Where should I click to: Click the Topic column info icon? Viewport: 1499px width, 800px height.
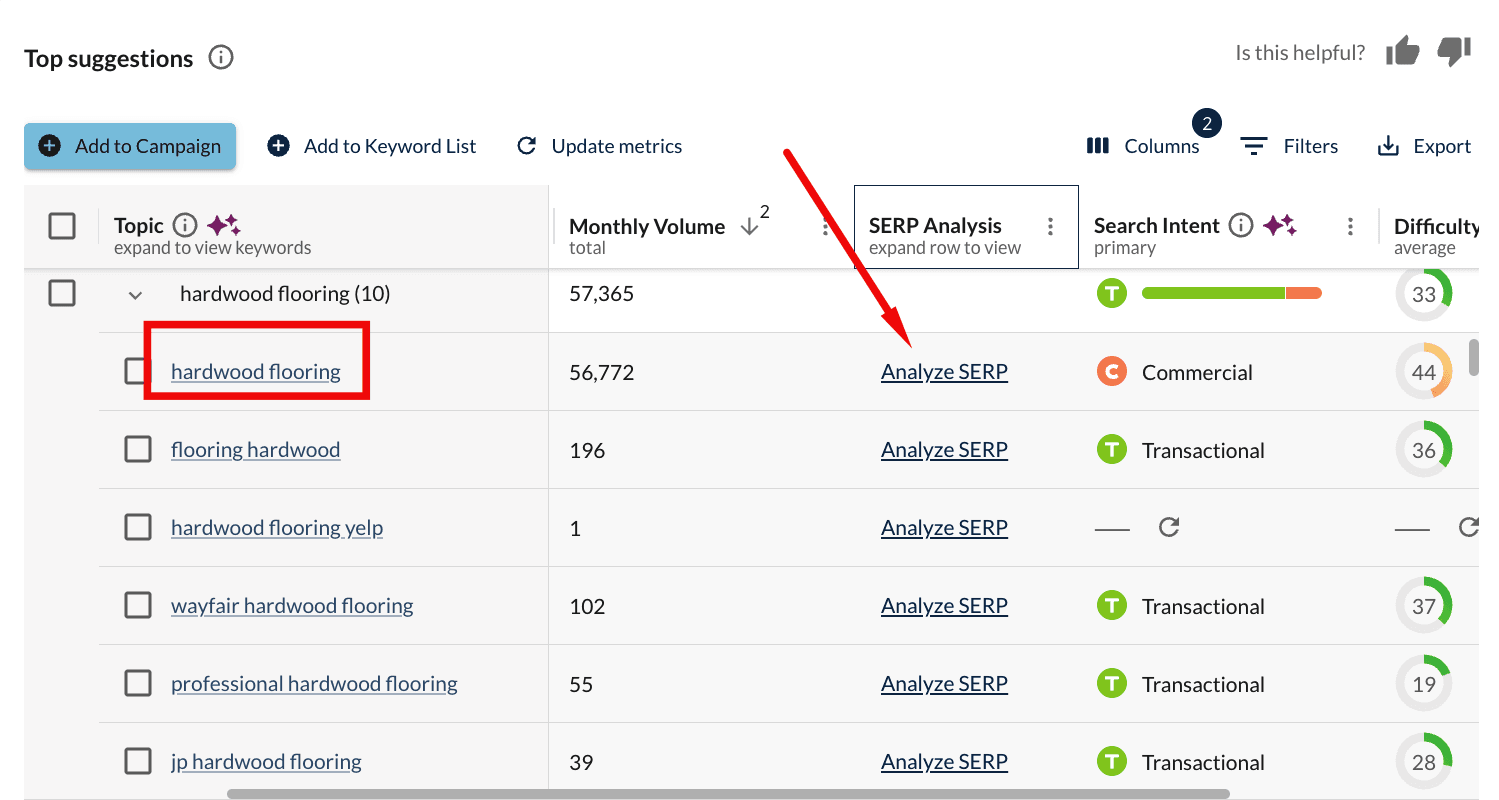click(185, 225)
